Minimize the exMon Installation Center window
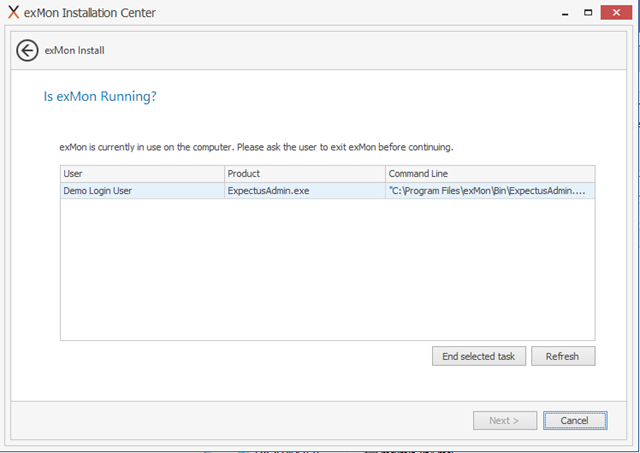Screen dimensions: 640x453 [x=565, y=13]
